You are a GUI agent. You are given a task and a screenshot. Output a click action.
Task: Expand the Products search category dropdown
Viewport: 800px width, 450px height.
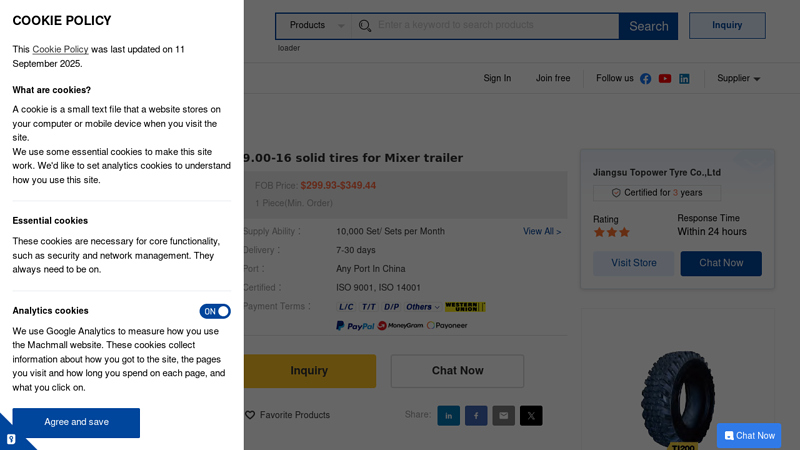tap(315, 26)
